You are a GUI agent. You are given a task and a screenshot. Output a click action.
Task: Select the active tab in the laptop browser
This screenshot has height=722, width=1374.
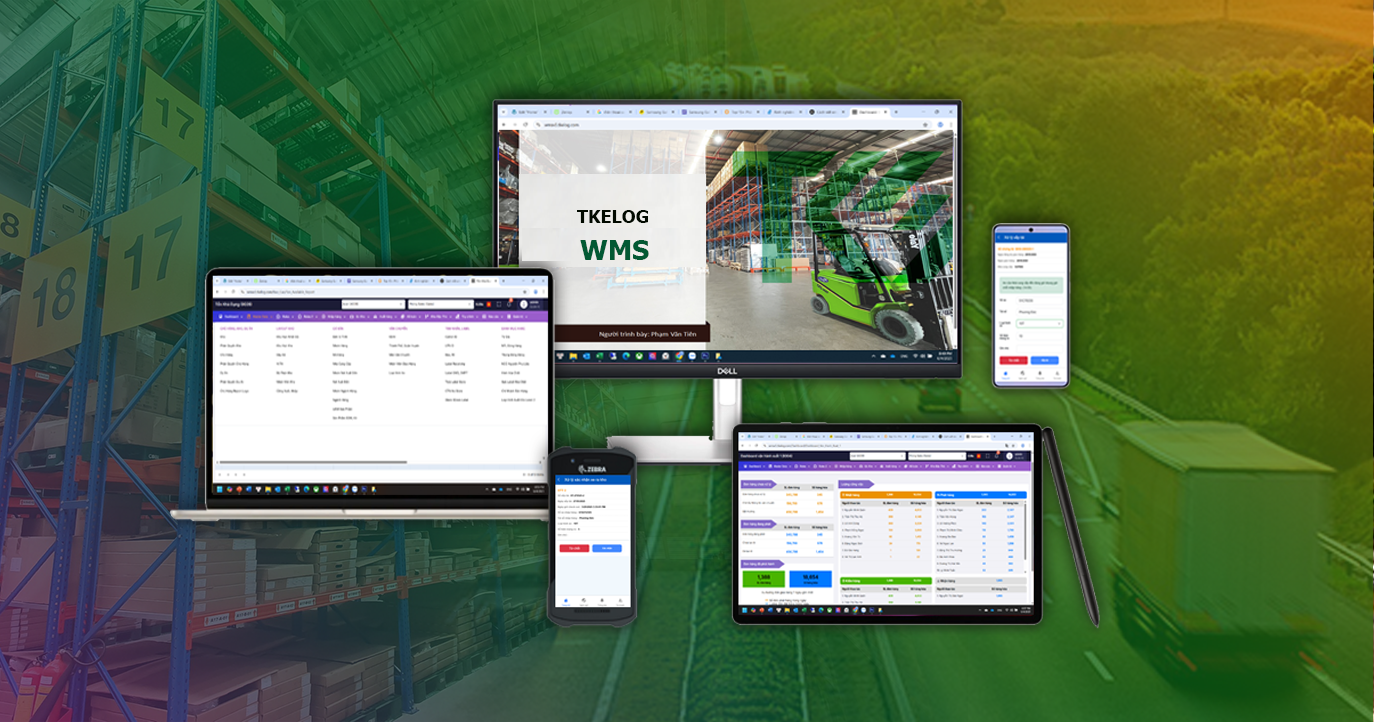pos(484,281)
